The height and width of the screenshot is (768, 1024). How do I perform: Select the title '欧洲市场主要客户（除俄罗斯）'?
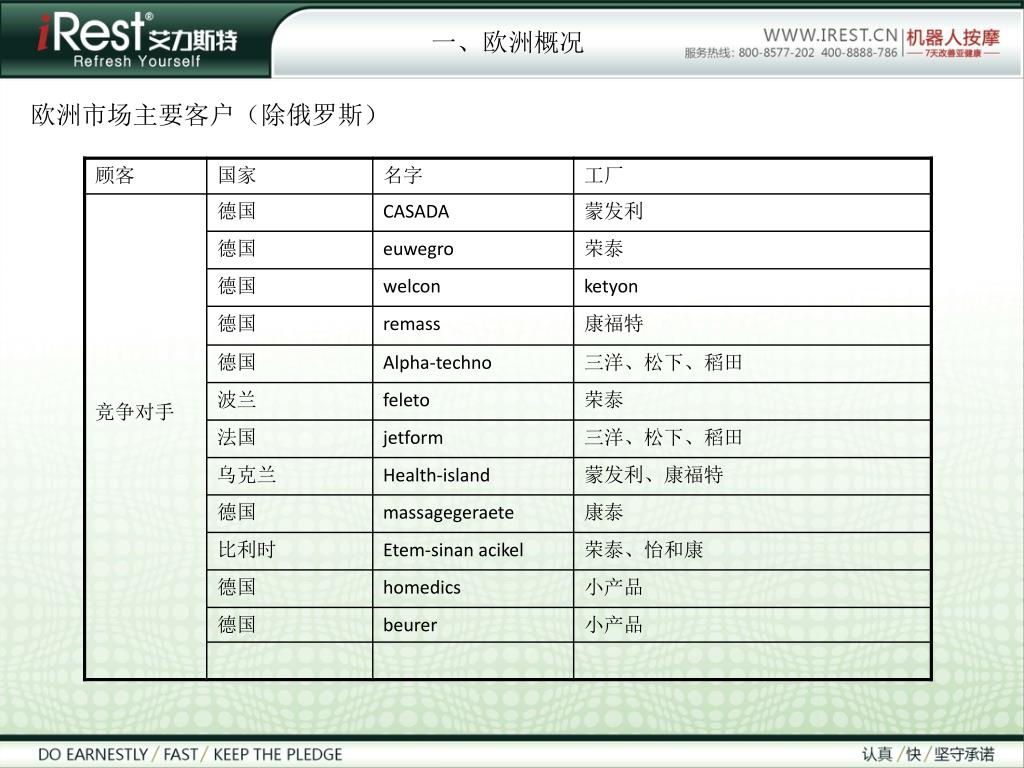tap(206, 116)
